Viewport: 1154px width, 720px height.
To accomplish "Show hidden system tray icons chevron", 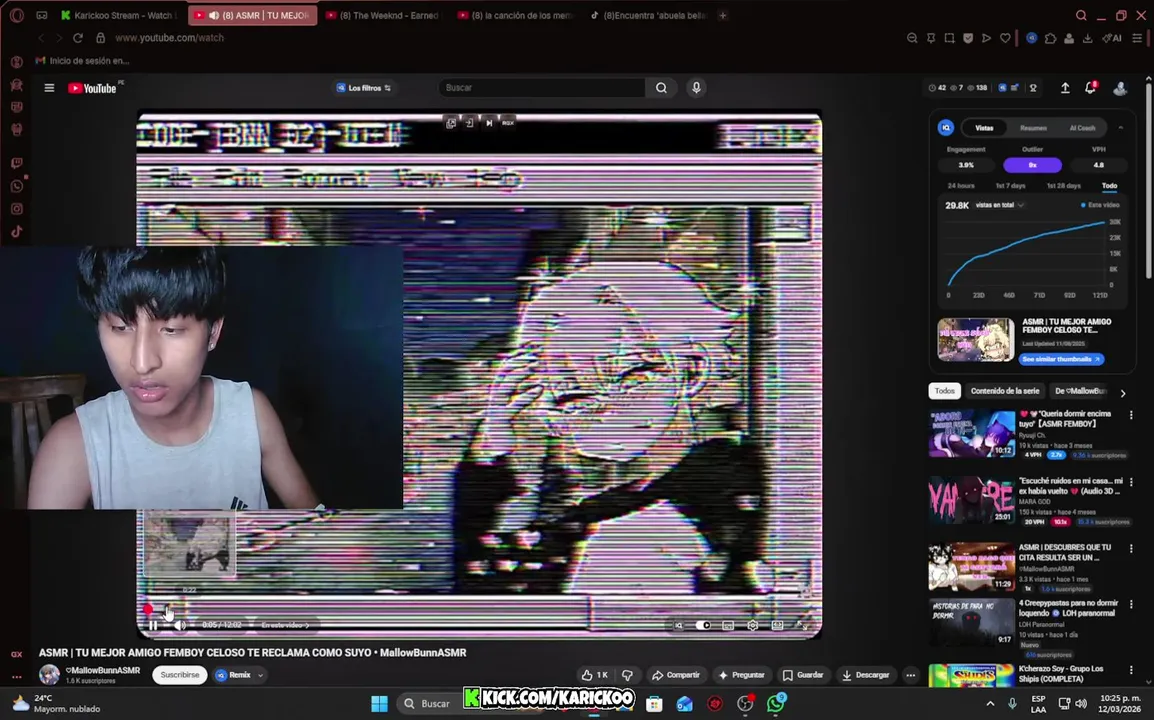I will click(x=990, y=704).
